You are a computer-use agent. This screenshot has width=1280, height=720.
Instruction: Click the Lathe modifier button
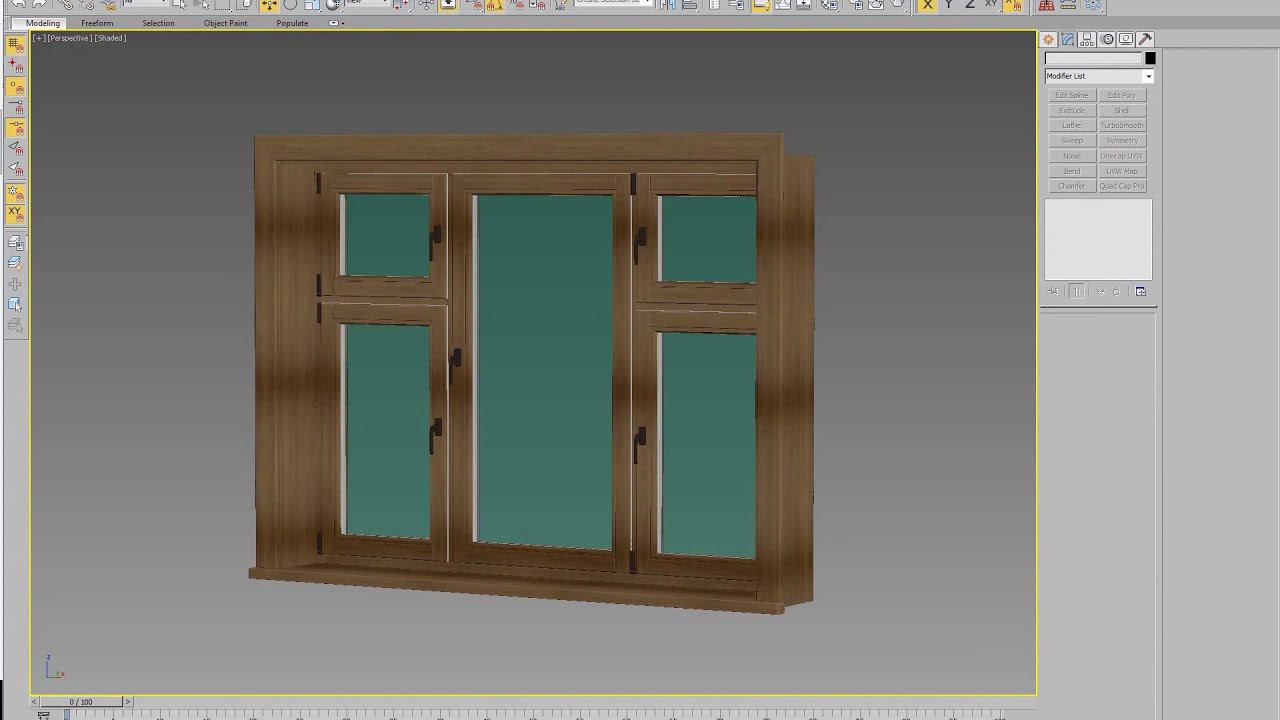click(1072, 125)
